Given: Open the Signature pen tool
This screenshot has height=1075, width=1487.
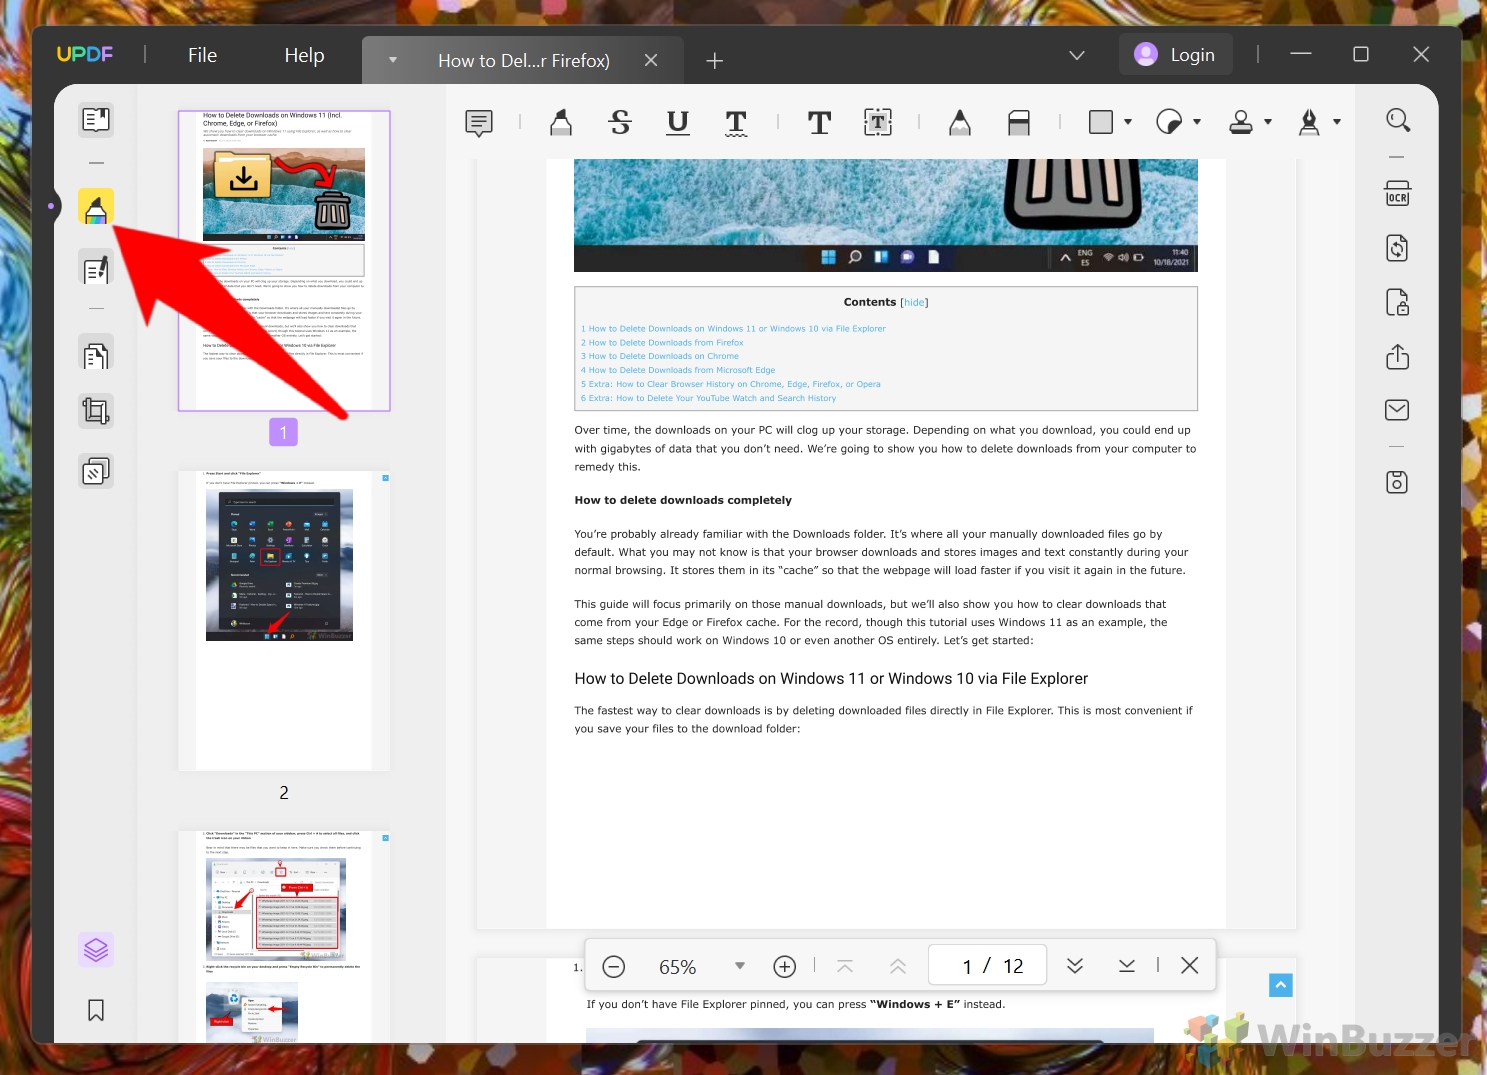Looking at the screenshot, I should click(1309, 122).
